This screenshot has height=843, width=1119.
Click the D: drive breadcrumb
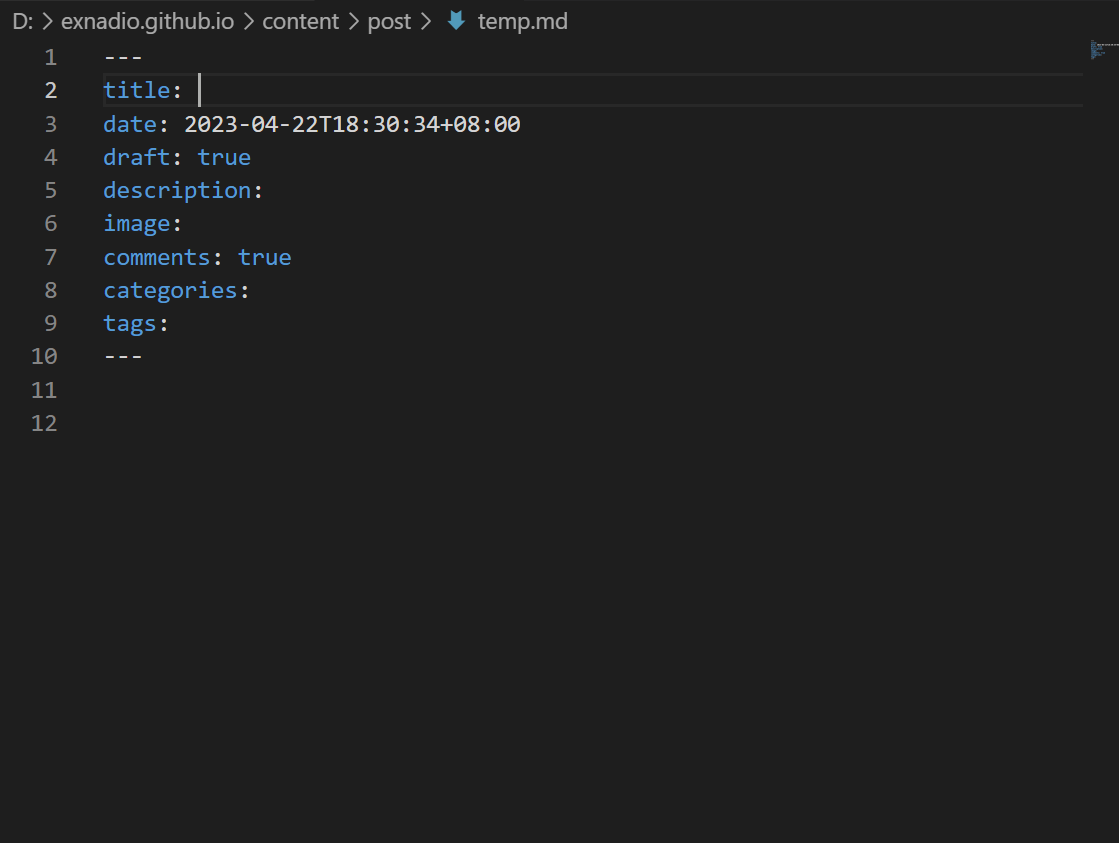pos(23,21)
